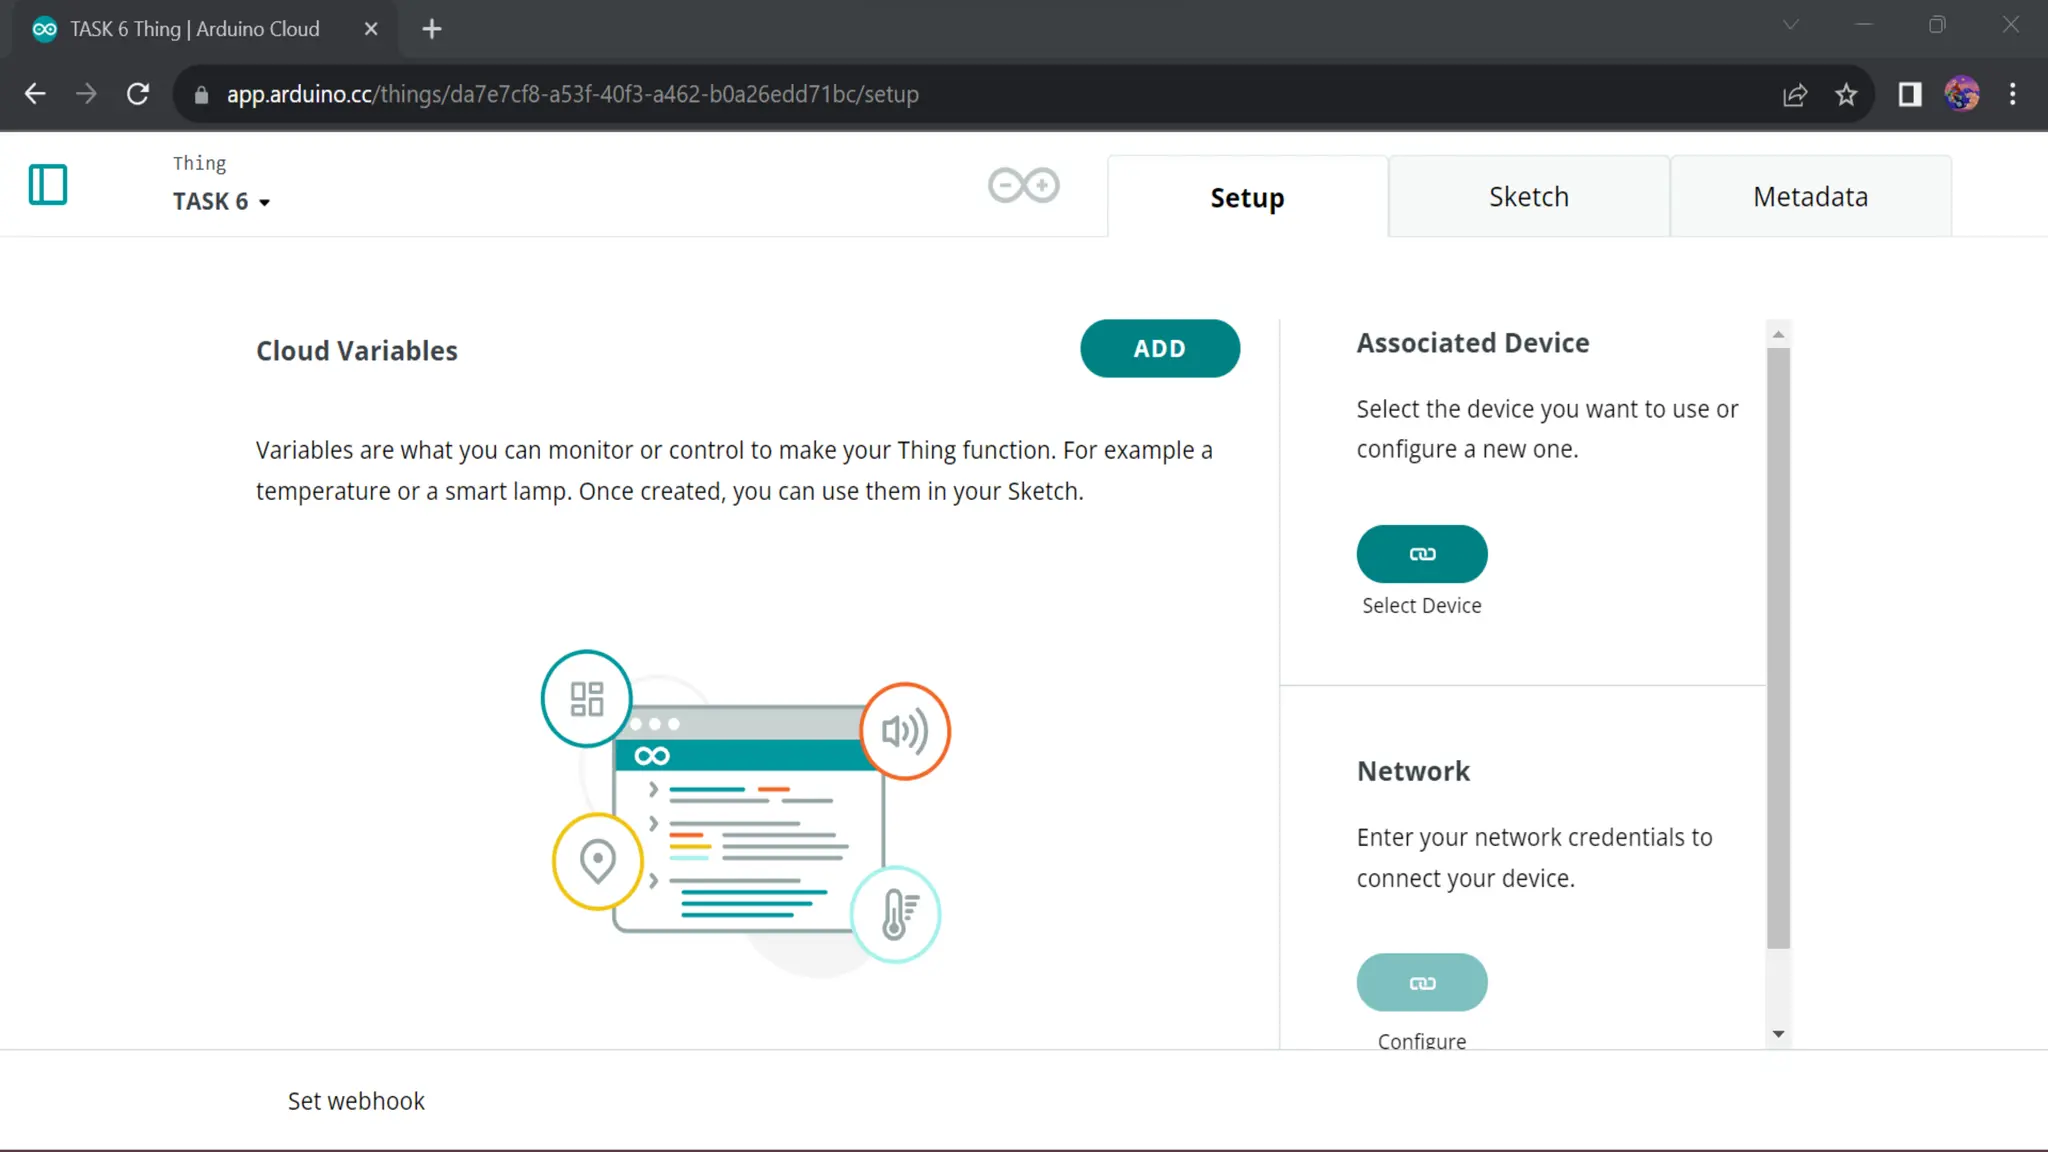Open Chrome three-dot menu

tap(2012, 94)
